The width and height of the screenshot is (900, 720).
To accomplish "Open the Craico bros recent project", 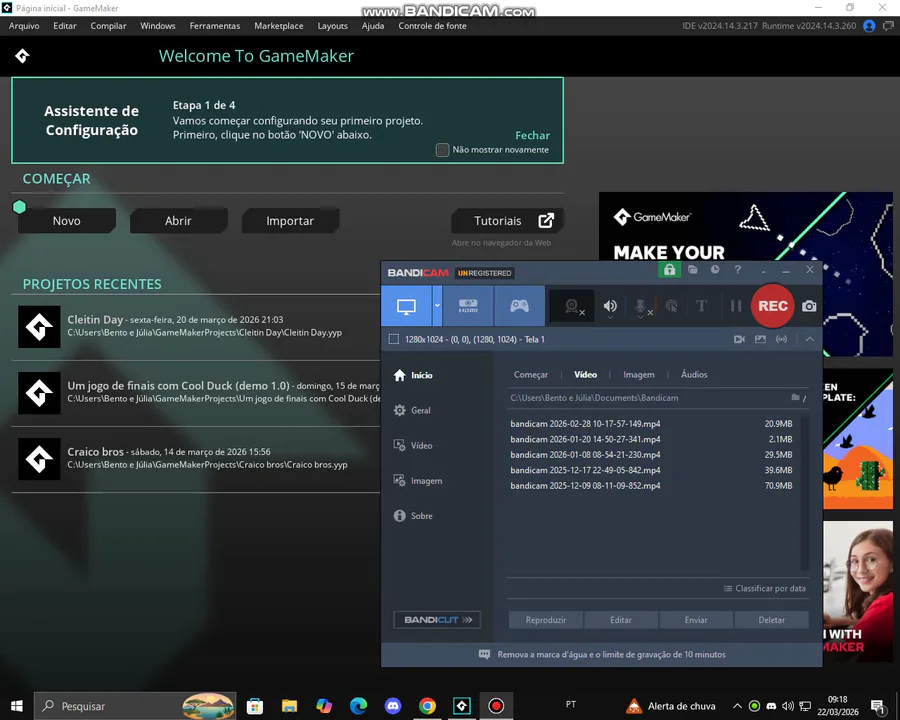I will click(x=195, y=459).
